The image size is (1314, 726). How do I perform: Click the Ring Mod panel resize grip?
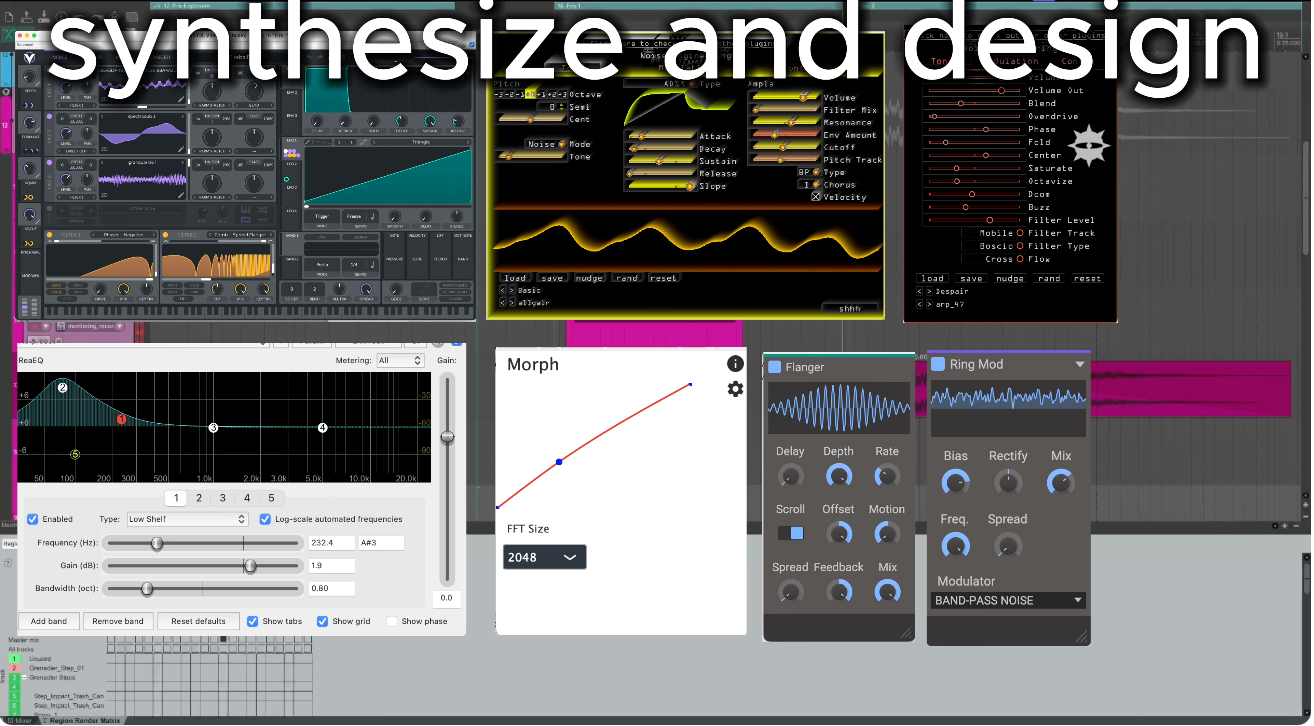(x=1081, y=636)
